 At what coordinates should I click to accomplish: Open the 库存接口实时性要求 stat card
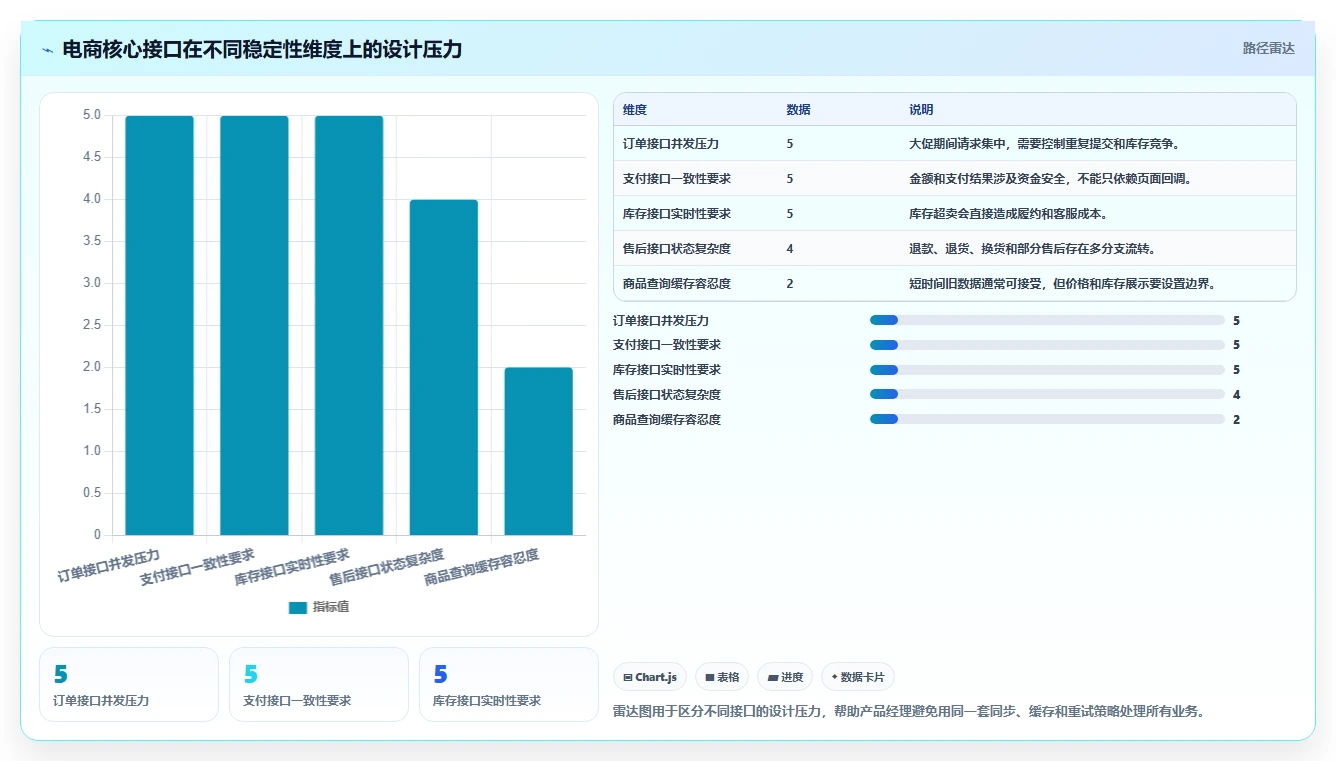click(x=509, y=684)
